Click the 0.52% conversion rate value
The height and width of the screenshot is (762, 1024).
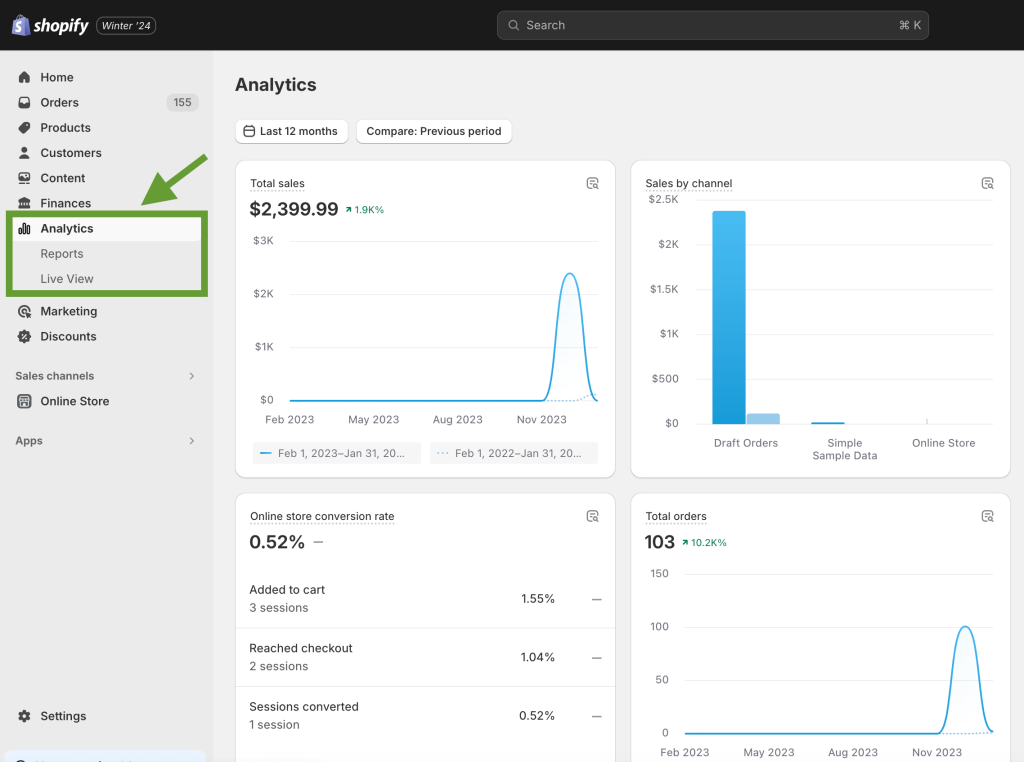[x=277, y=542]
